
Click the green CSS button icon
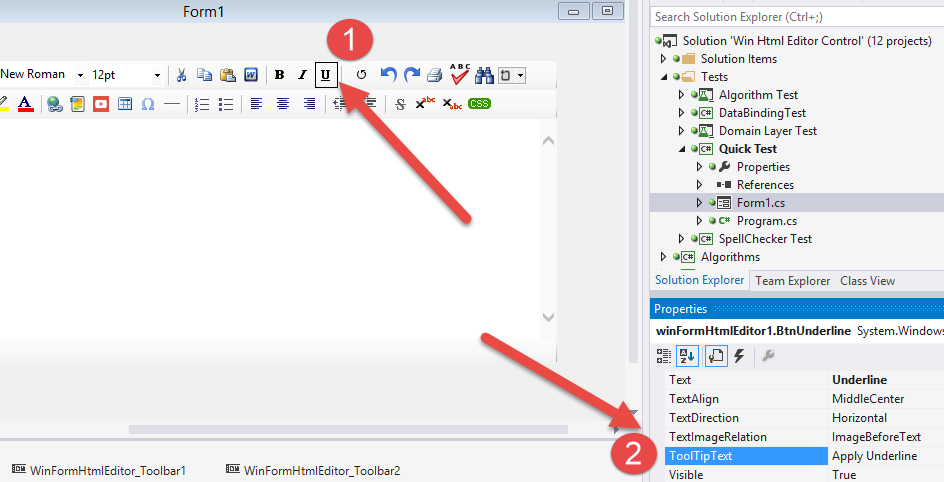pos(479,104)
